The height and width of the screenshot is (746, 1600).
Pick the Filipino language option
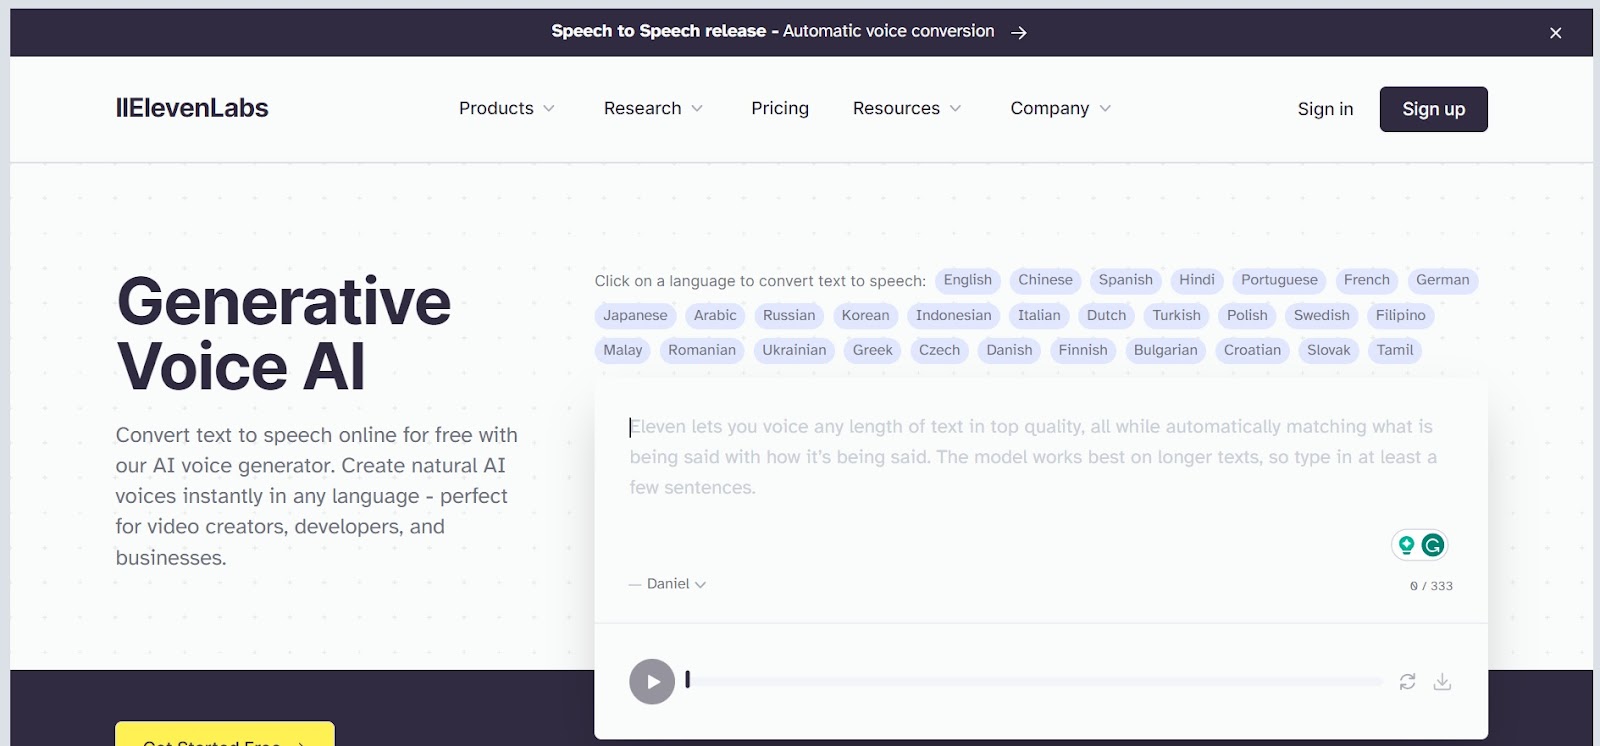(x=1400, y=316)
